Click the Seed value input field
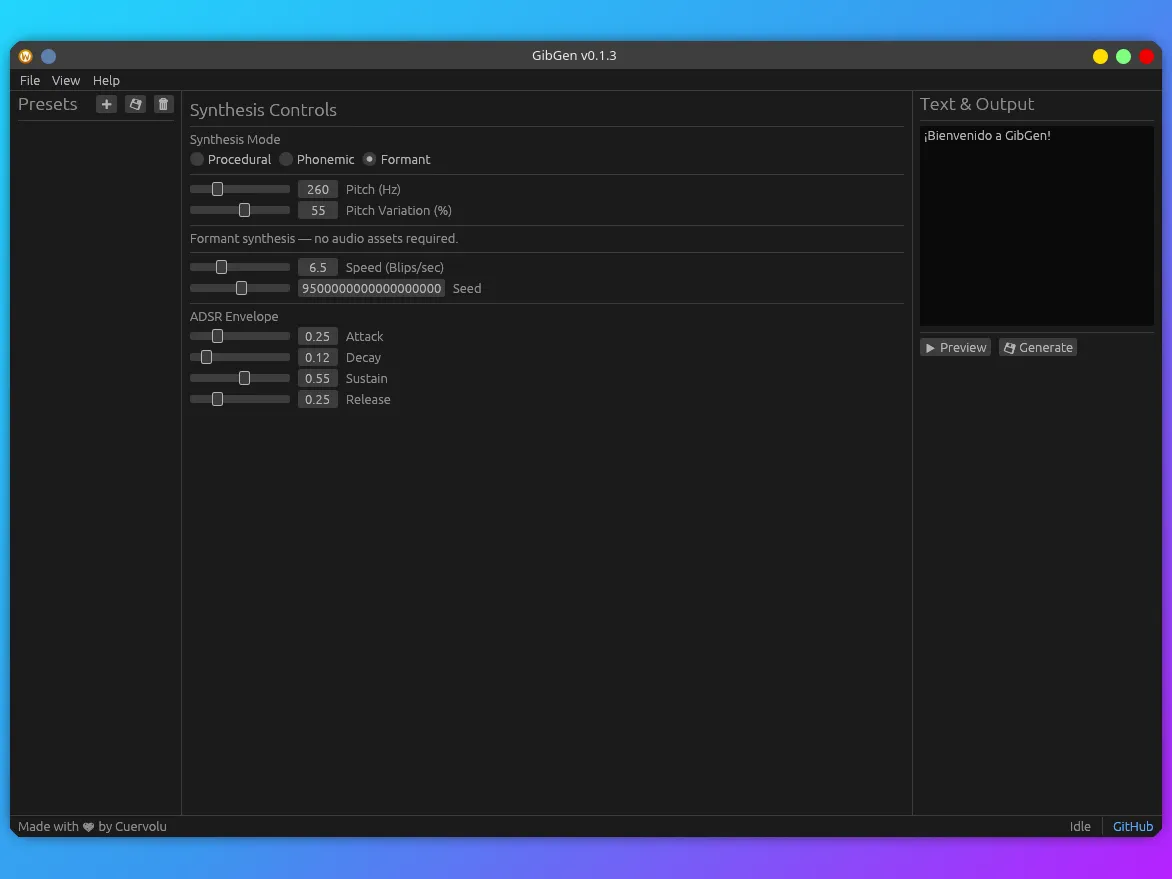Screen dimensions: 1172x879 [x=371, y=288]
